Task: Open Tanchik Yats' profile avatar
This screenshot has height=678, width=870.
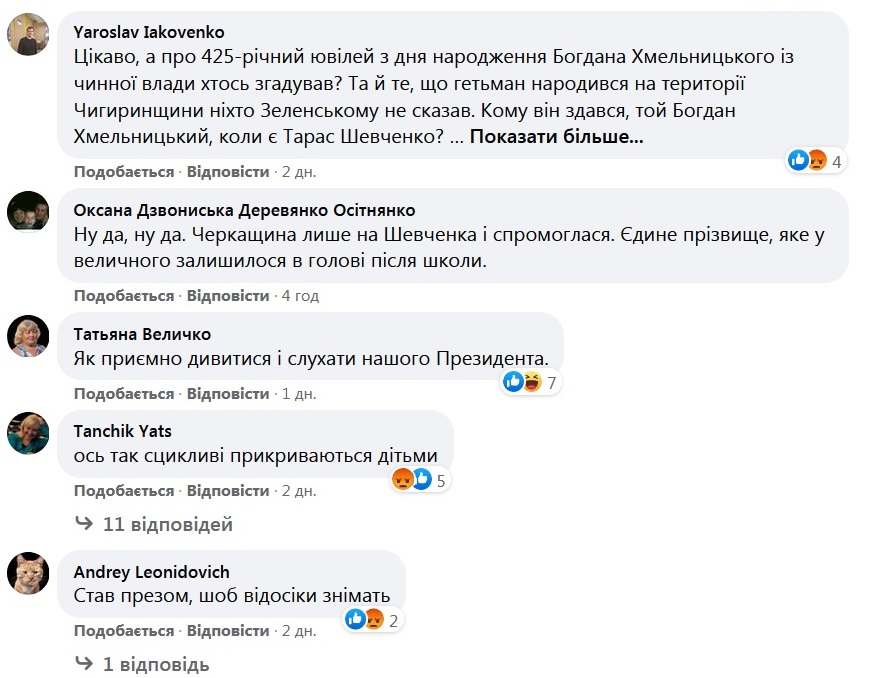Action: pos(28,433)
